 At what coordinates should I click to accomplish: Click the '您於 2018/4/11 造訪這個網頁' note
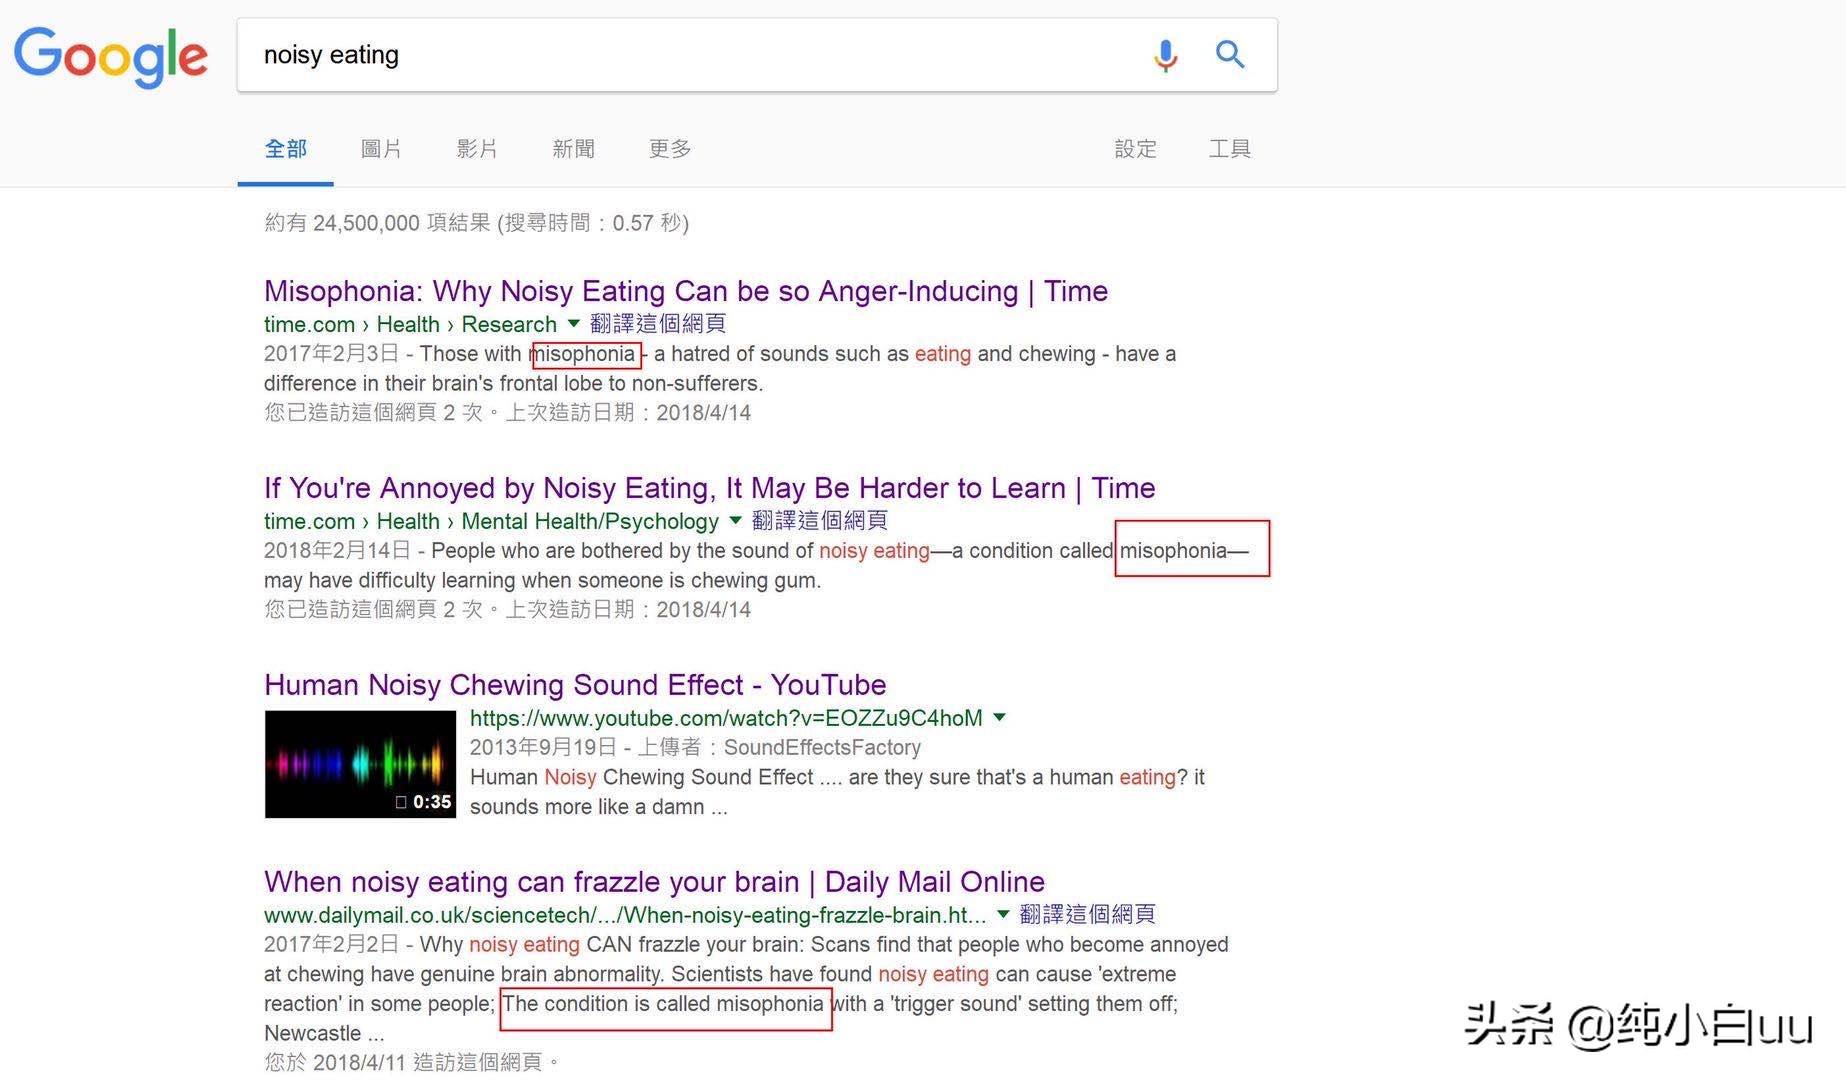pos(412,1062)
